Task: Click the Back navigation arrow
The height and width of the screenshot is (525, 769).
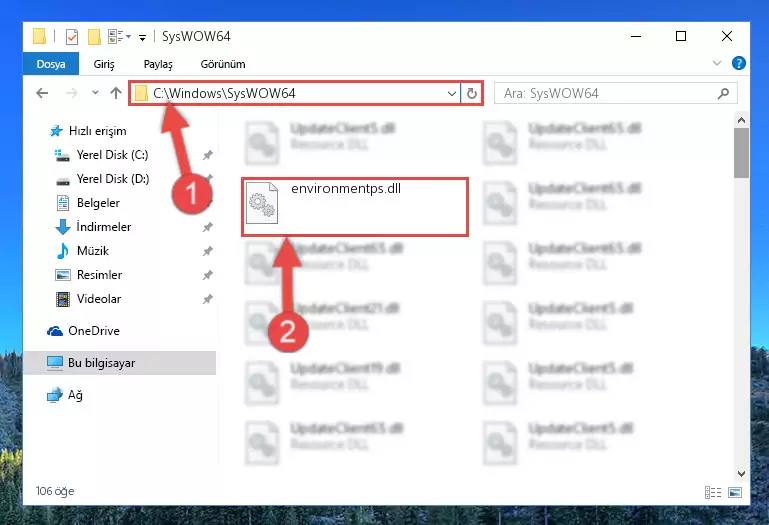Action: tap(42, 93)
